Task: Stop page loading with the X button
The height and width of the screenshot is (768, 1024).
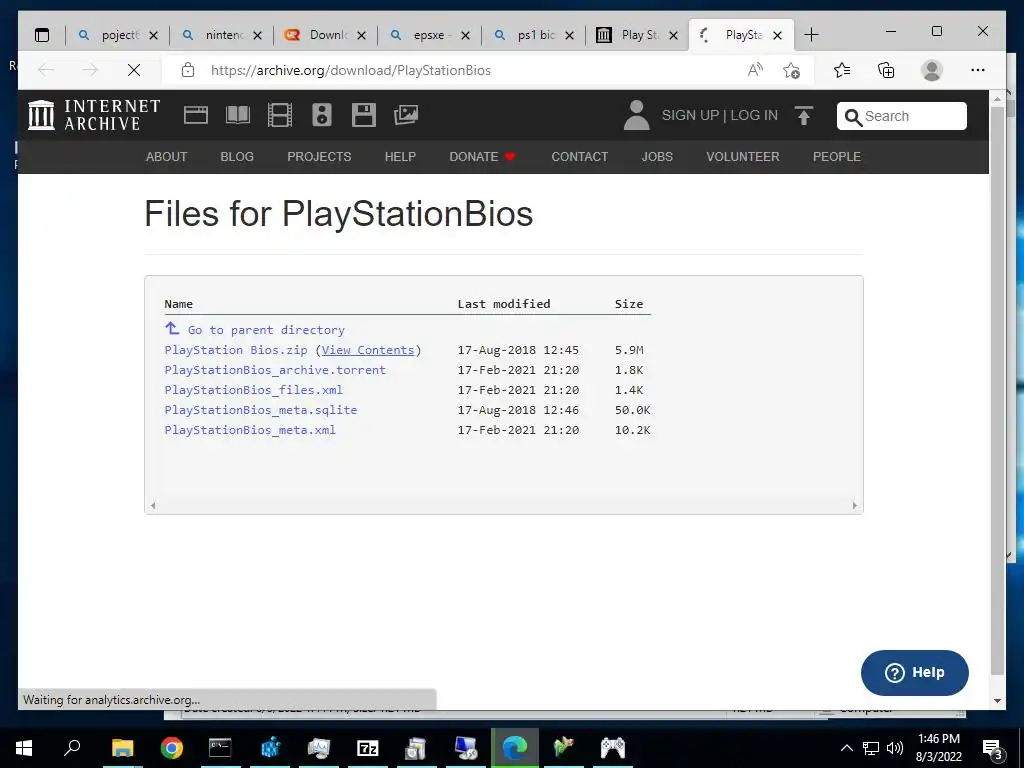Action: point(134,70)
